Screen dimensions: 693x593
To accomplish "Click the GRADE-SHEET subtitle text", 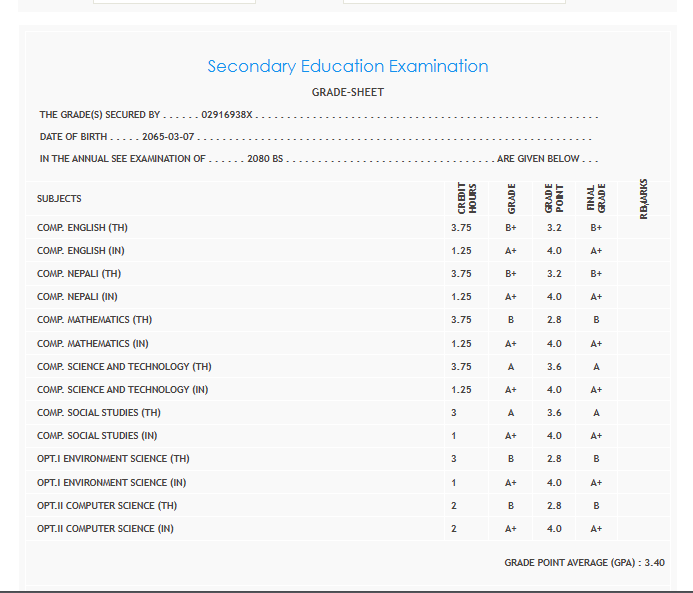I will click(x=347, y=93).
